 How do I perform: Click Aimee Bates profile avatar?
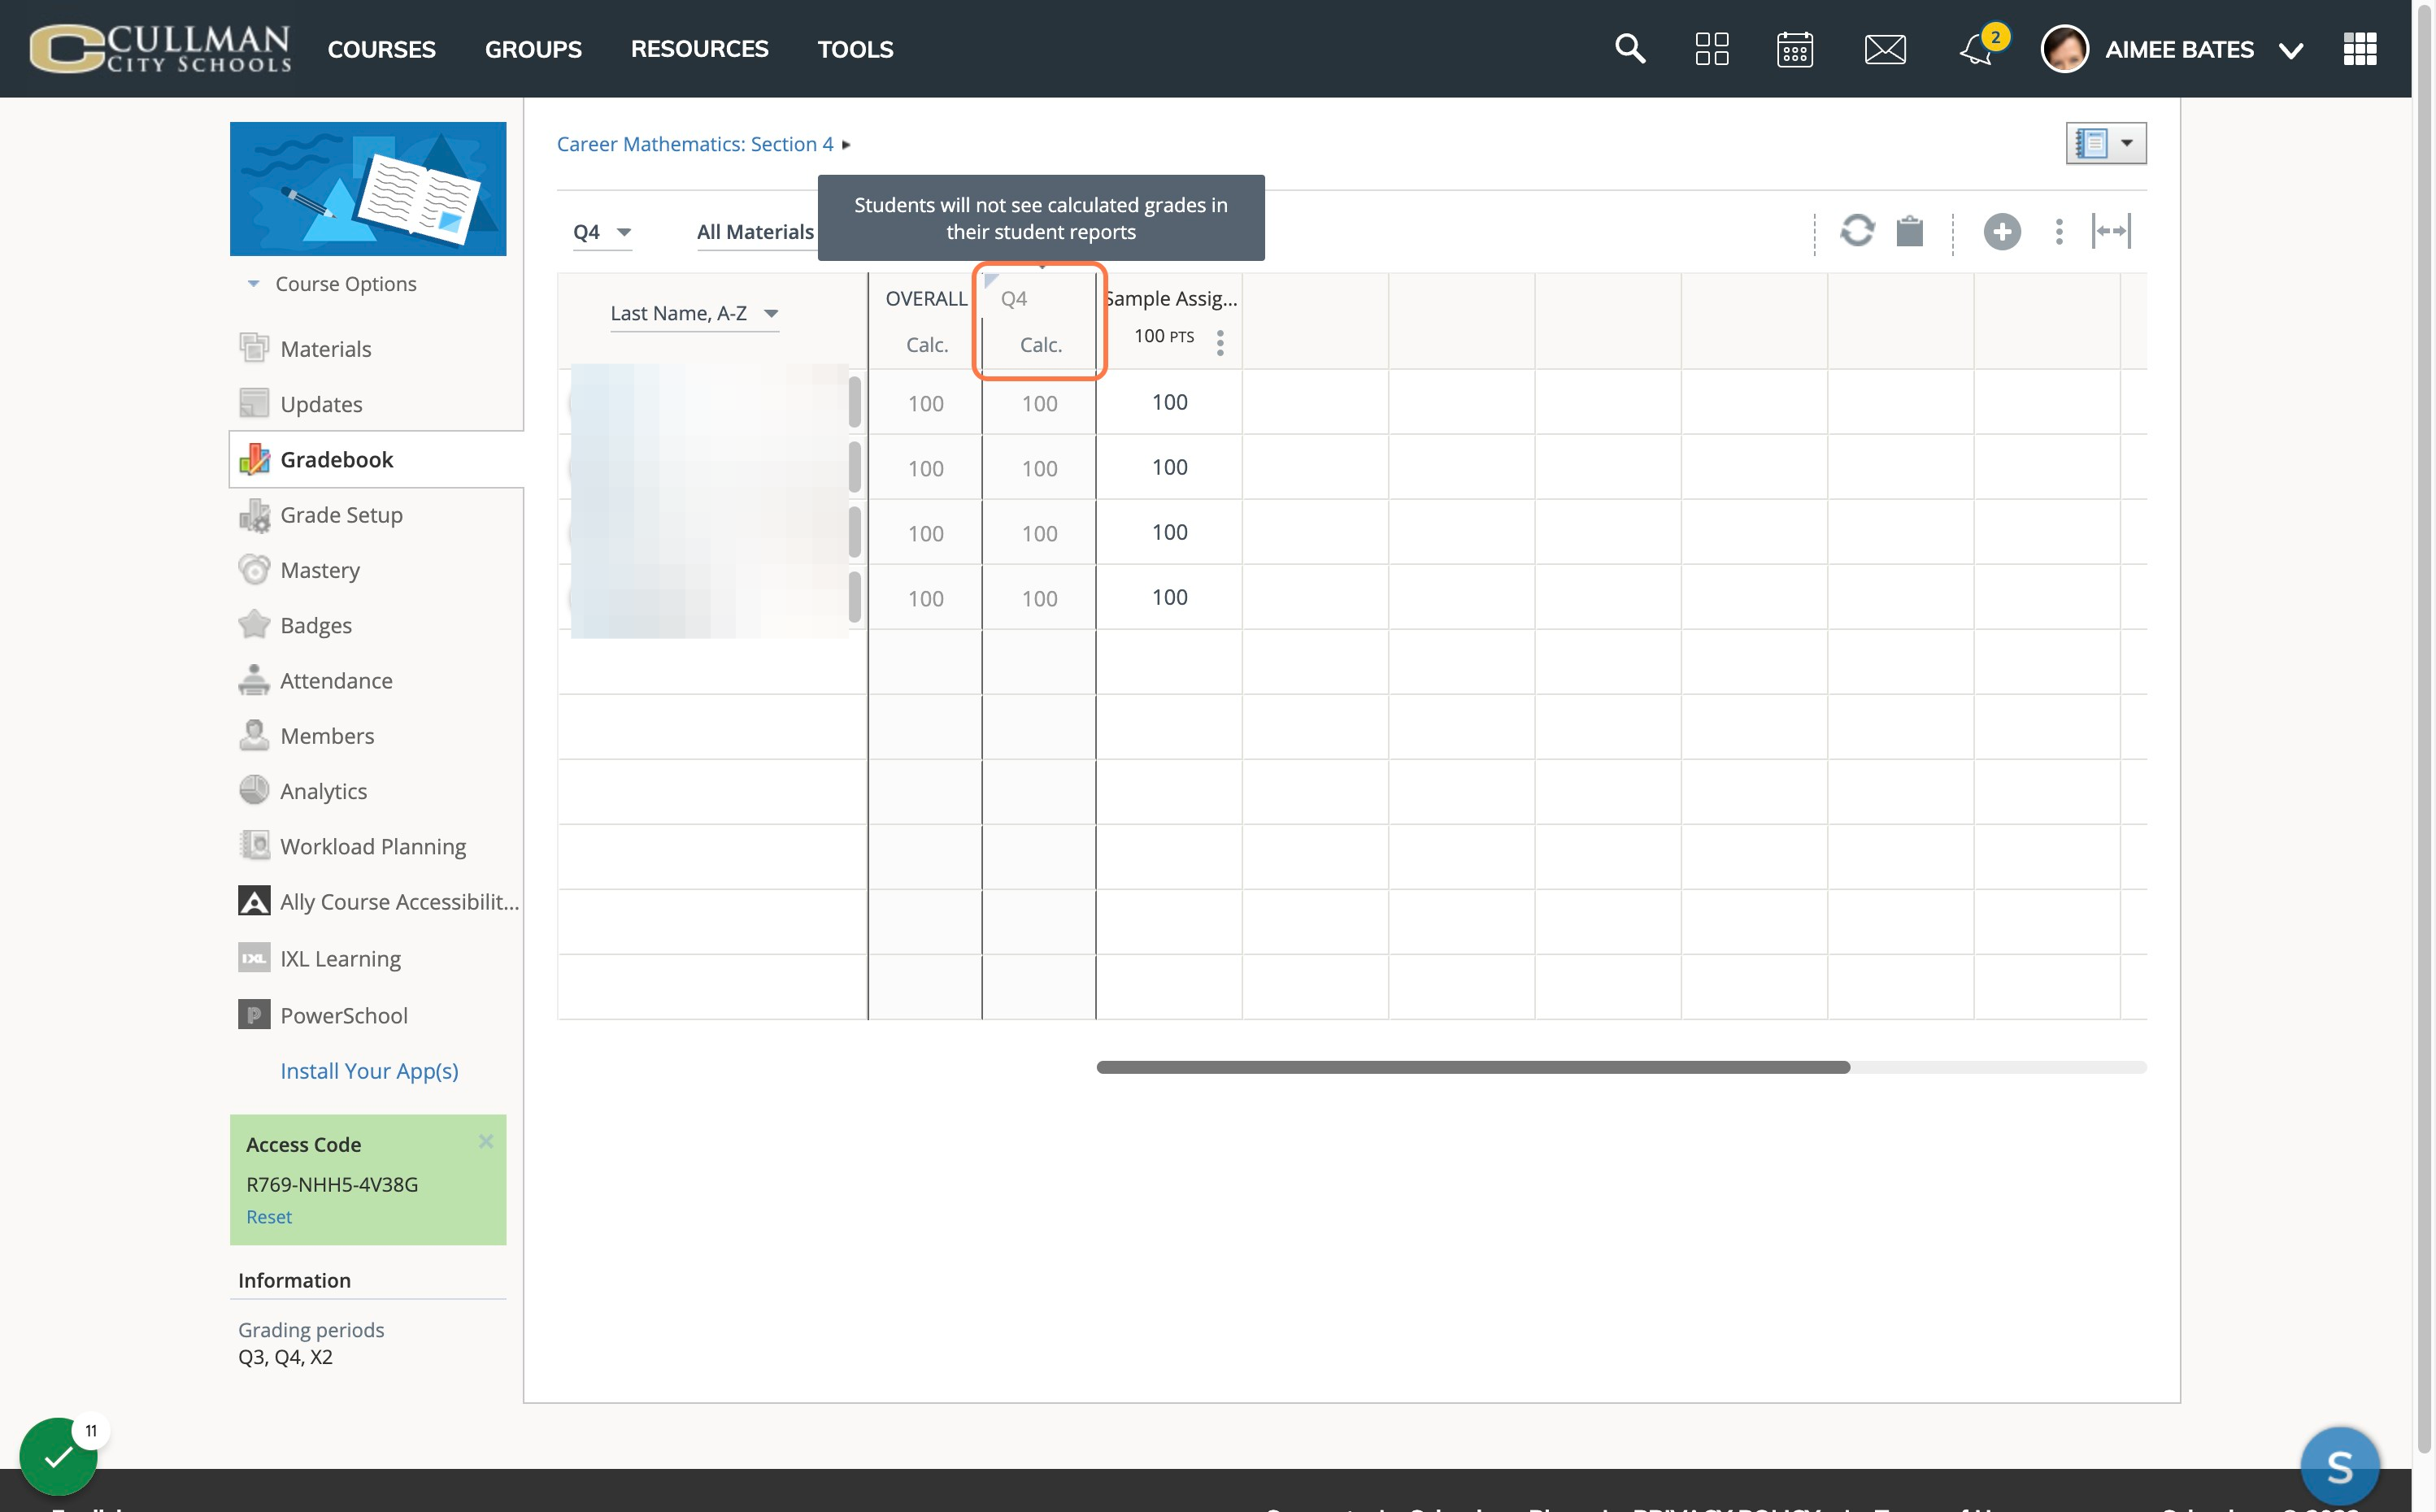click(x=2065, y=48)
